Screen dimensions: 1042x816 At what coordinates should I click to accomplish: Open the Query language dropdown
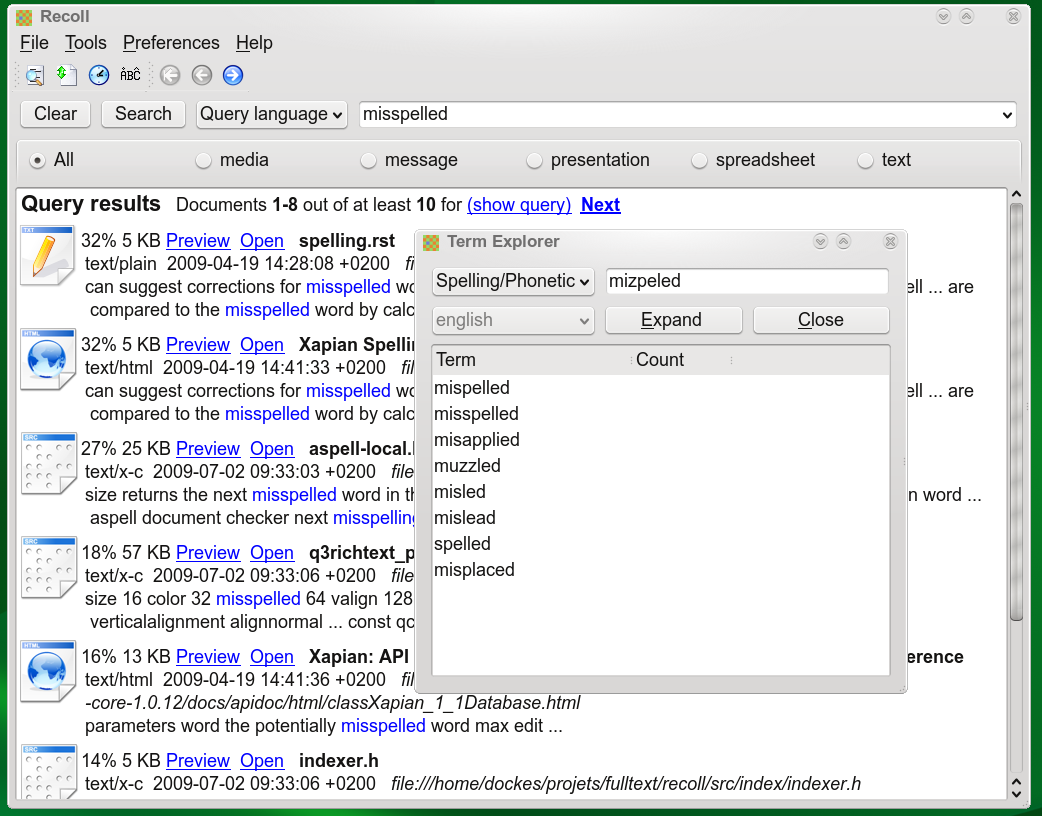pyautogui.click(x=271, y=114)
